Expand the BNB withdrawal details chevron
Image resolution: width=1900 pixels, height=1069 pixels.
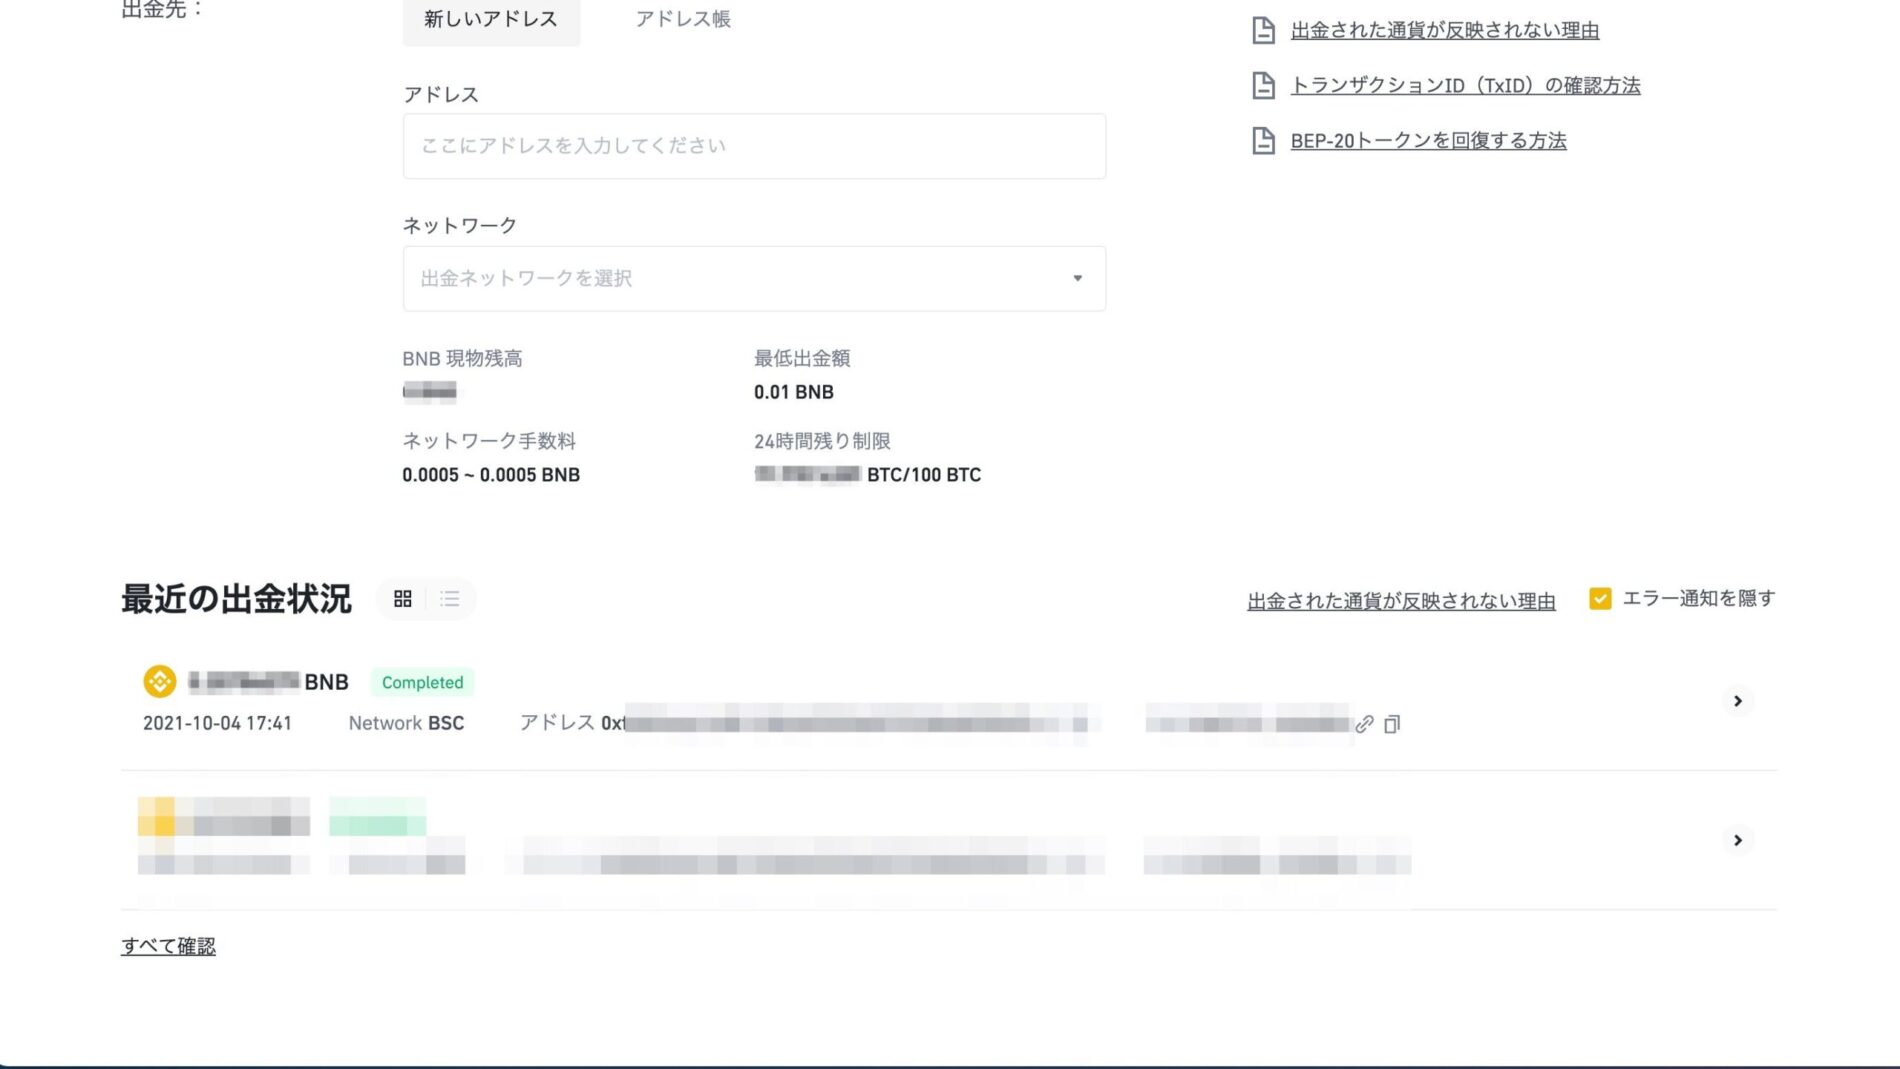coord(1738,701)
